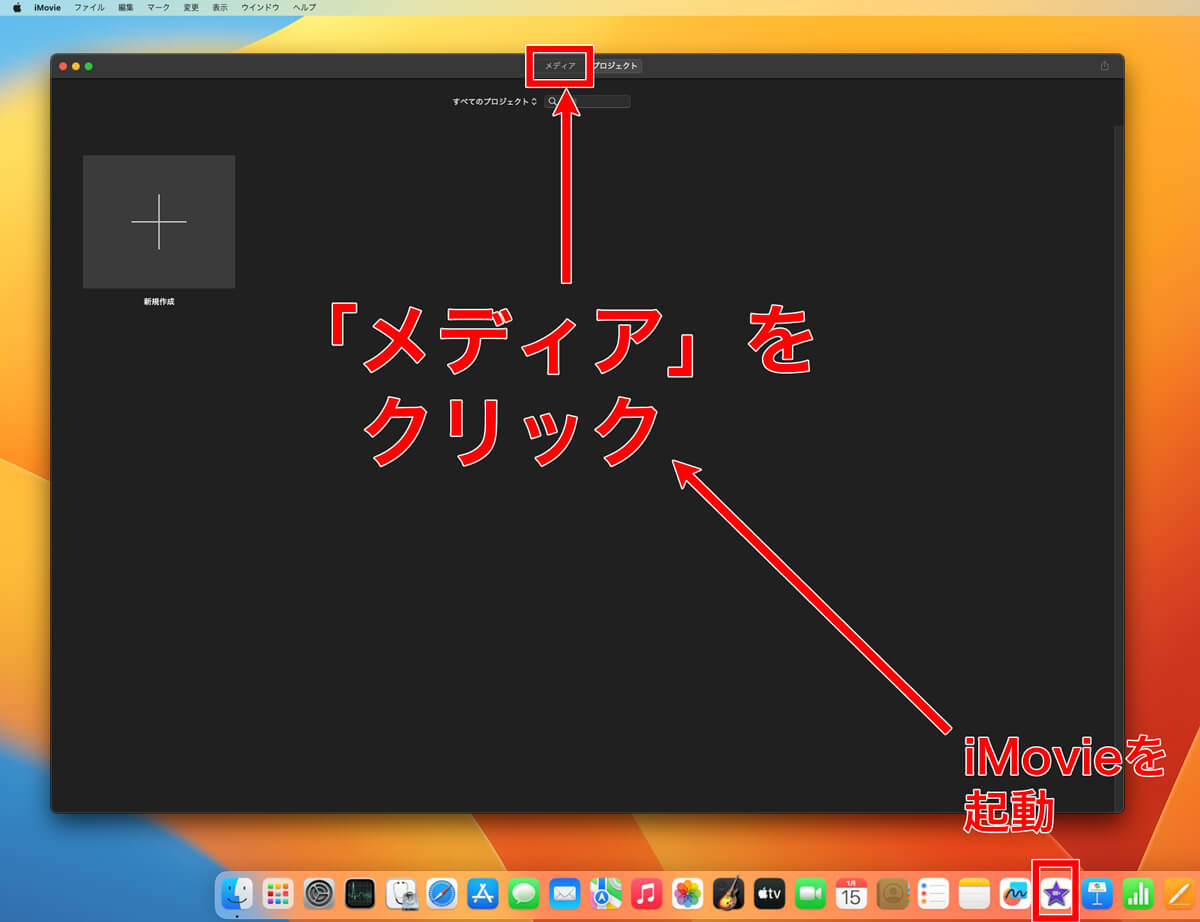Open Disk Utility from the Dock

(401, 892)
